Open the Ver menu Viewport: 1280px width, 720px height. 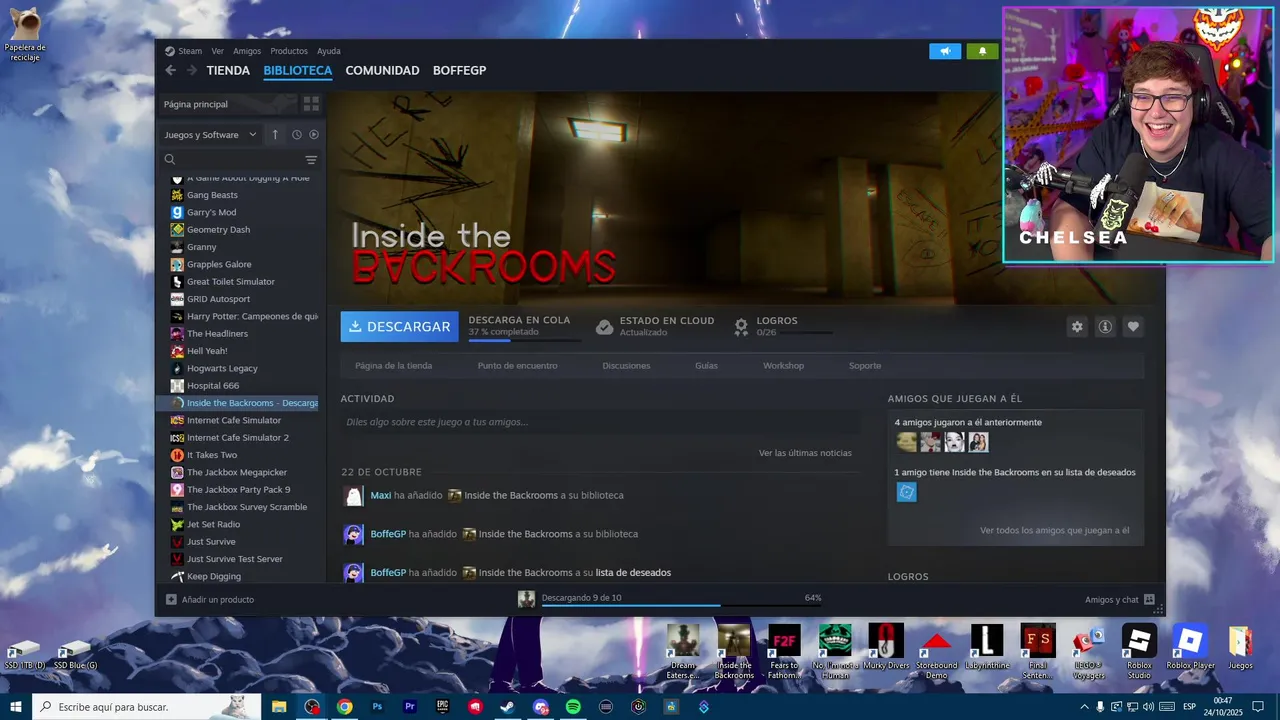tap(217, 51)
